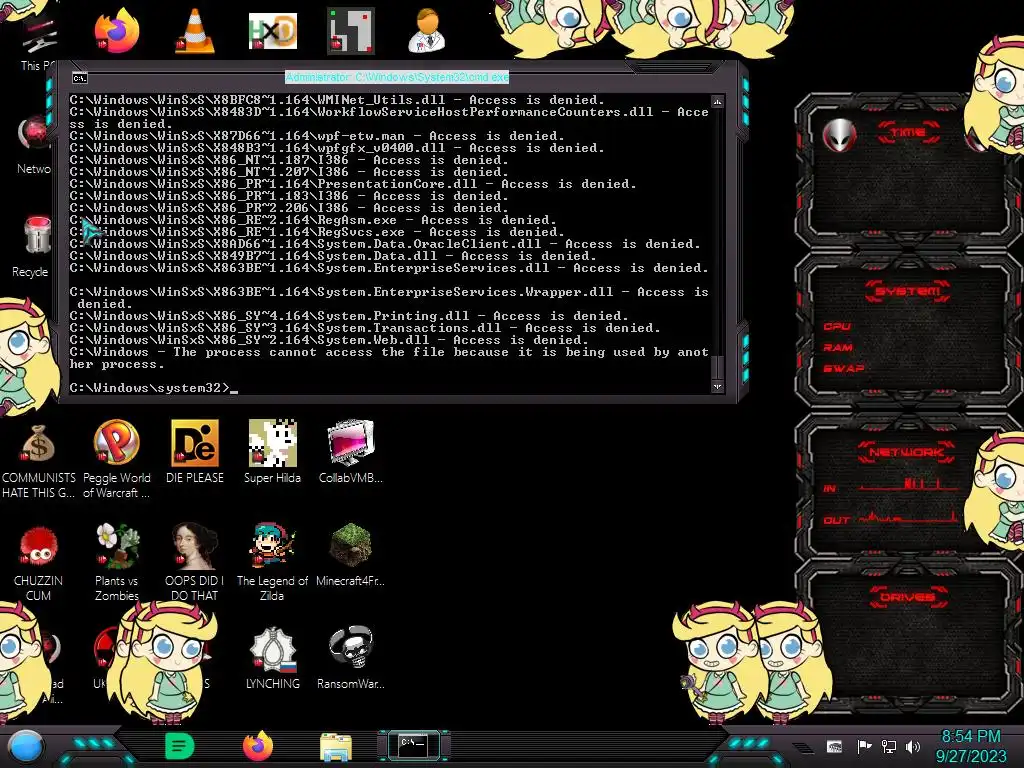
Task: Open the Firefox desktop shortcut
Action: (116, 31)
